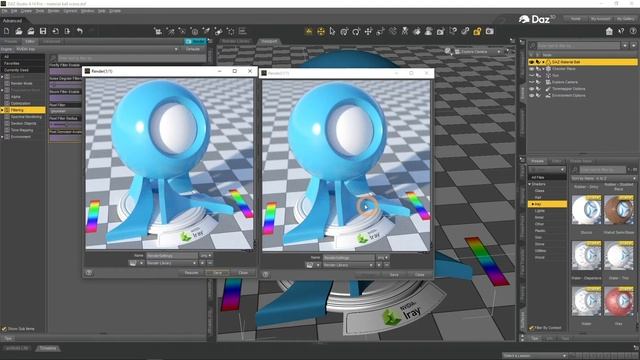Viewport: 640px width, 360px height.
Task: Open the Render menu in the menu bar
Action: click(x=53, y=11)
